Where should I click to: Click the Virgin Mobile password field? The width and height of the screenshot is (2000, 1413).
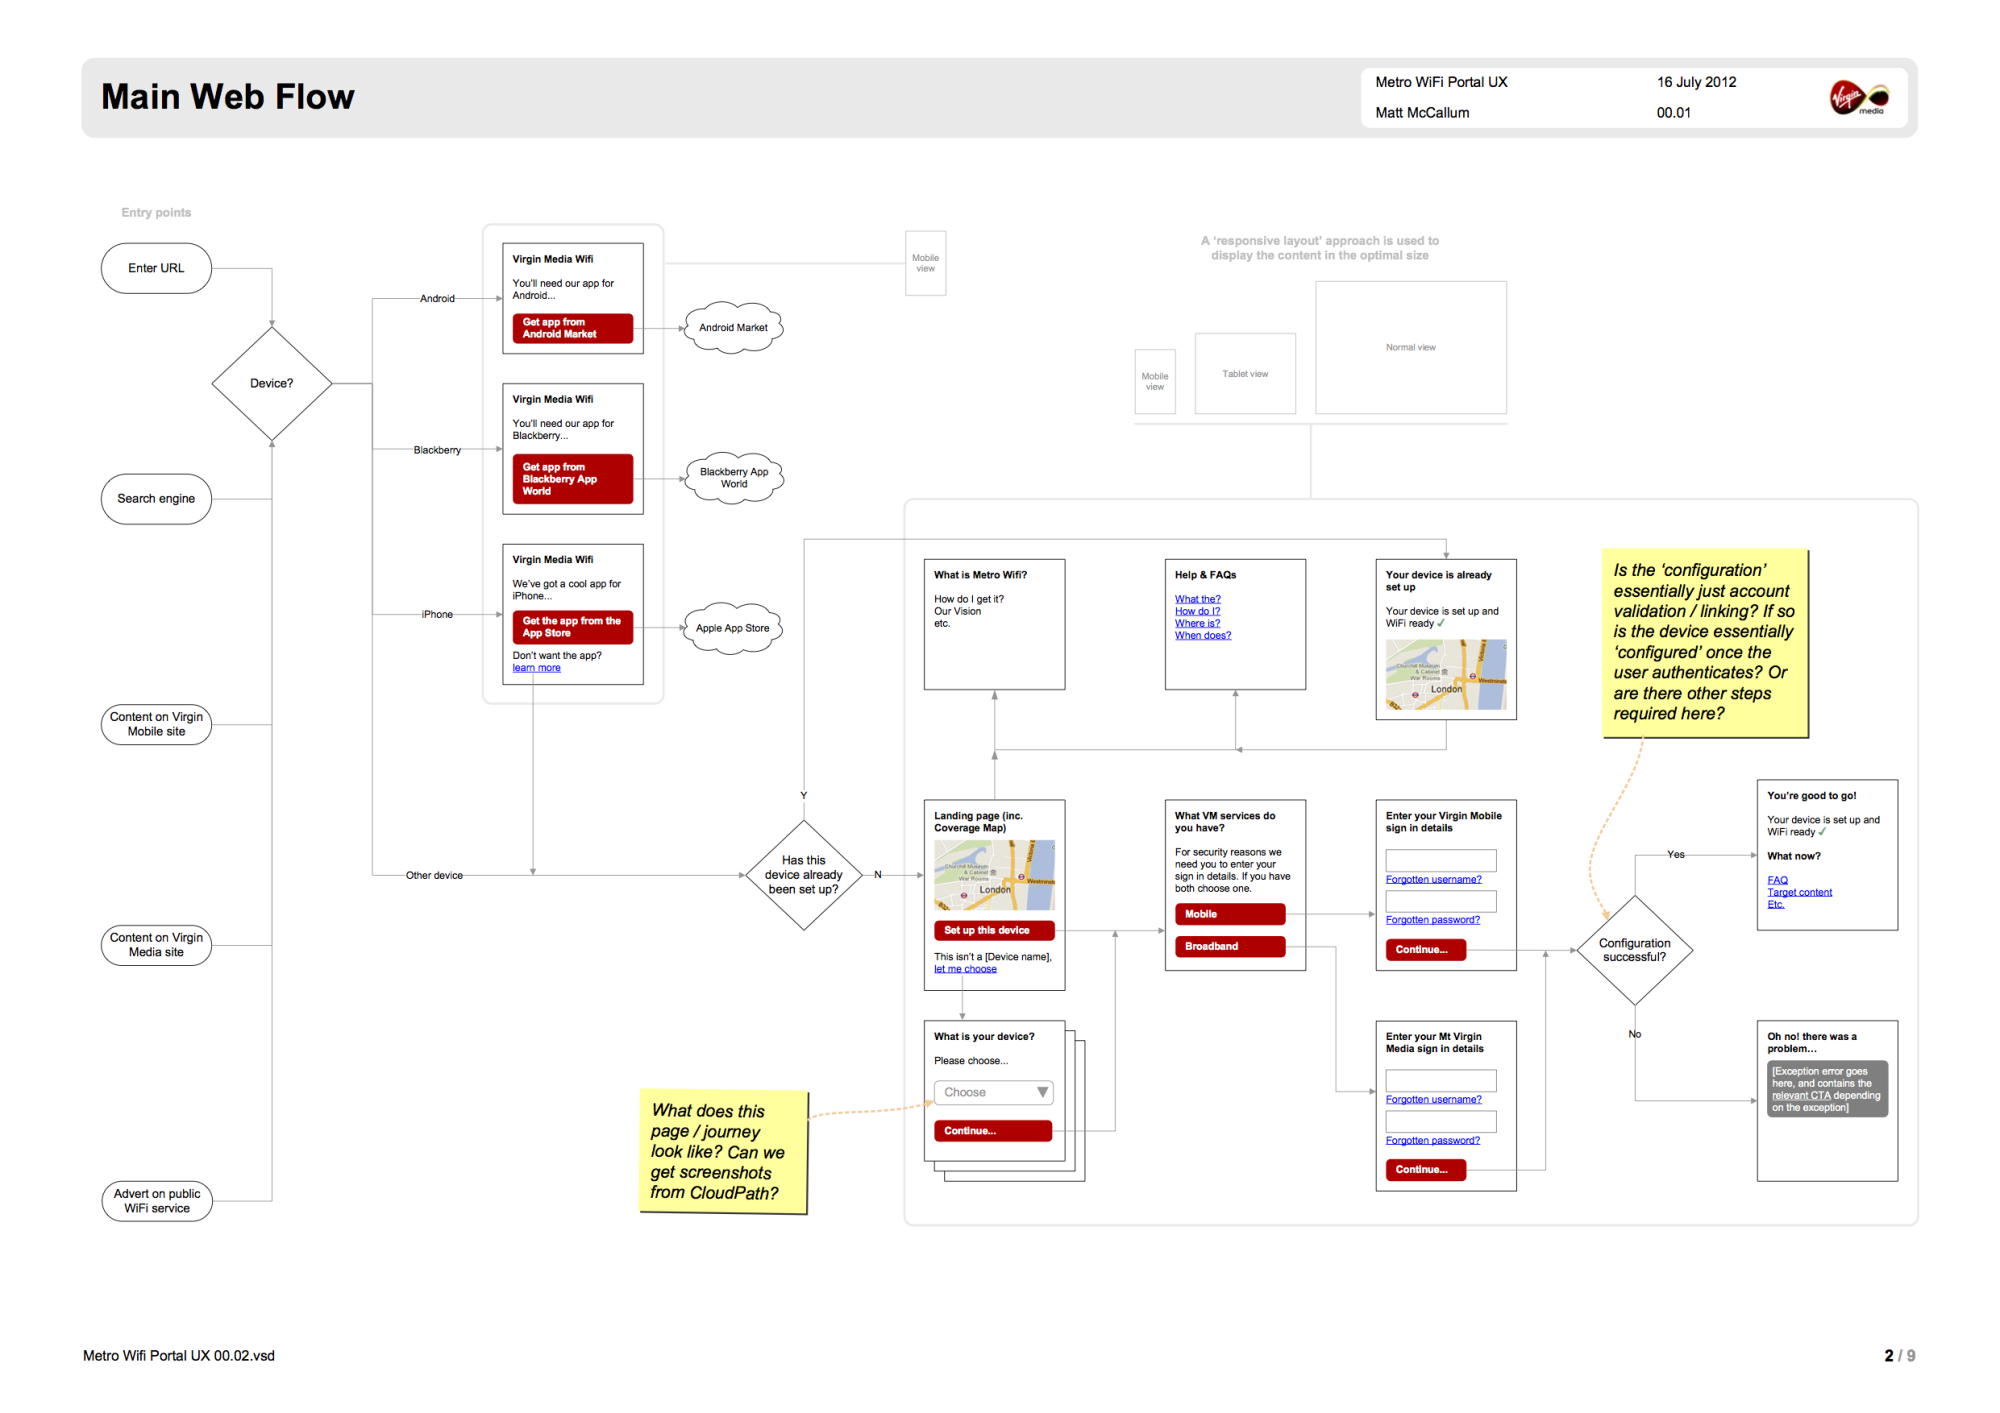(x=1440, y=901)
